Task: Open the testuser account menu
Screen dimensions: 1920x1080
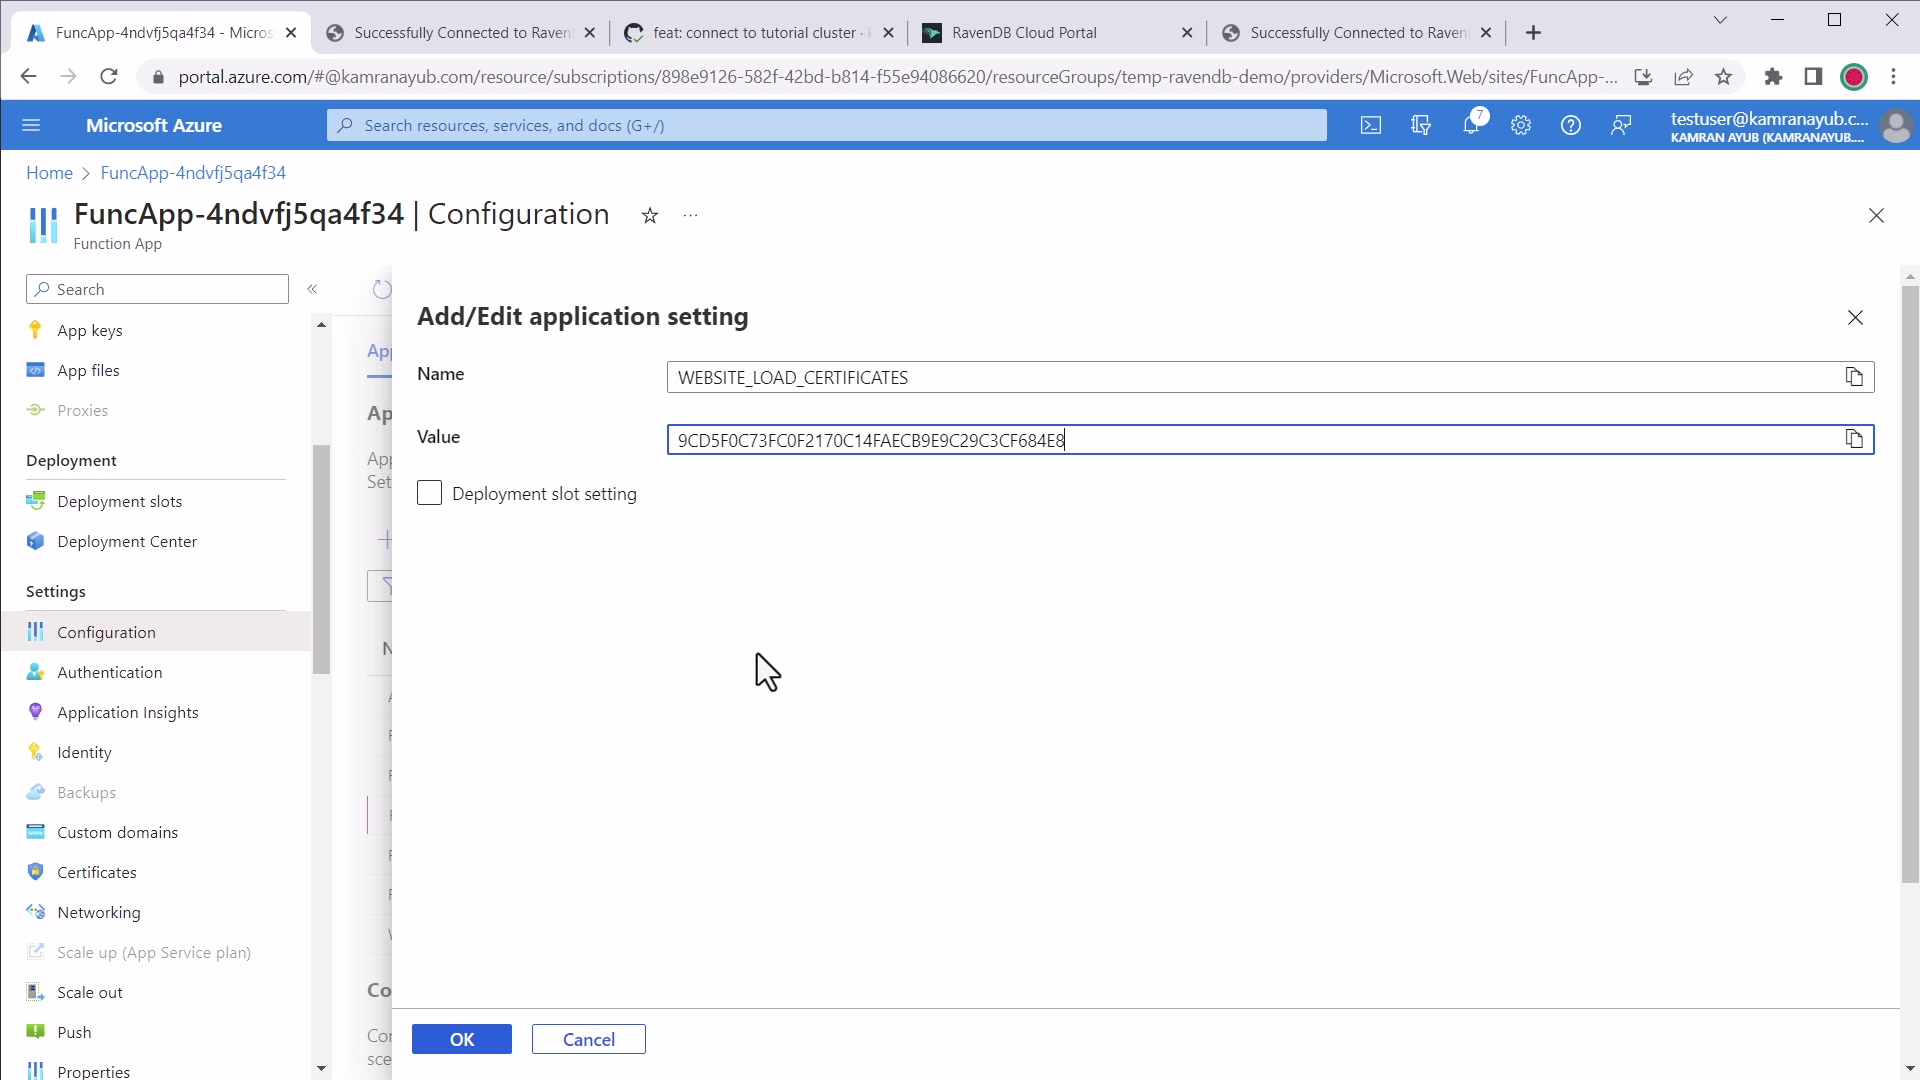Action: click(1790, 126)
